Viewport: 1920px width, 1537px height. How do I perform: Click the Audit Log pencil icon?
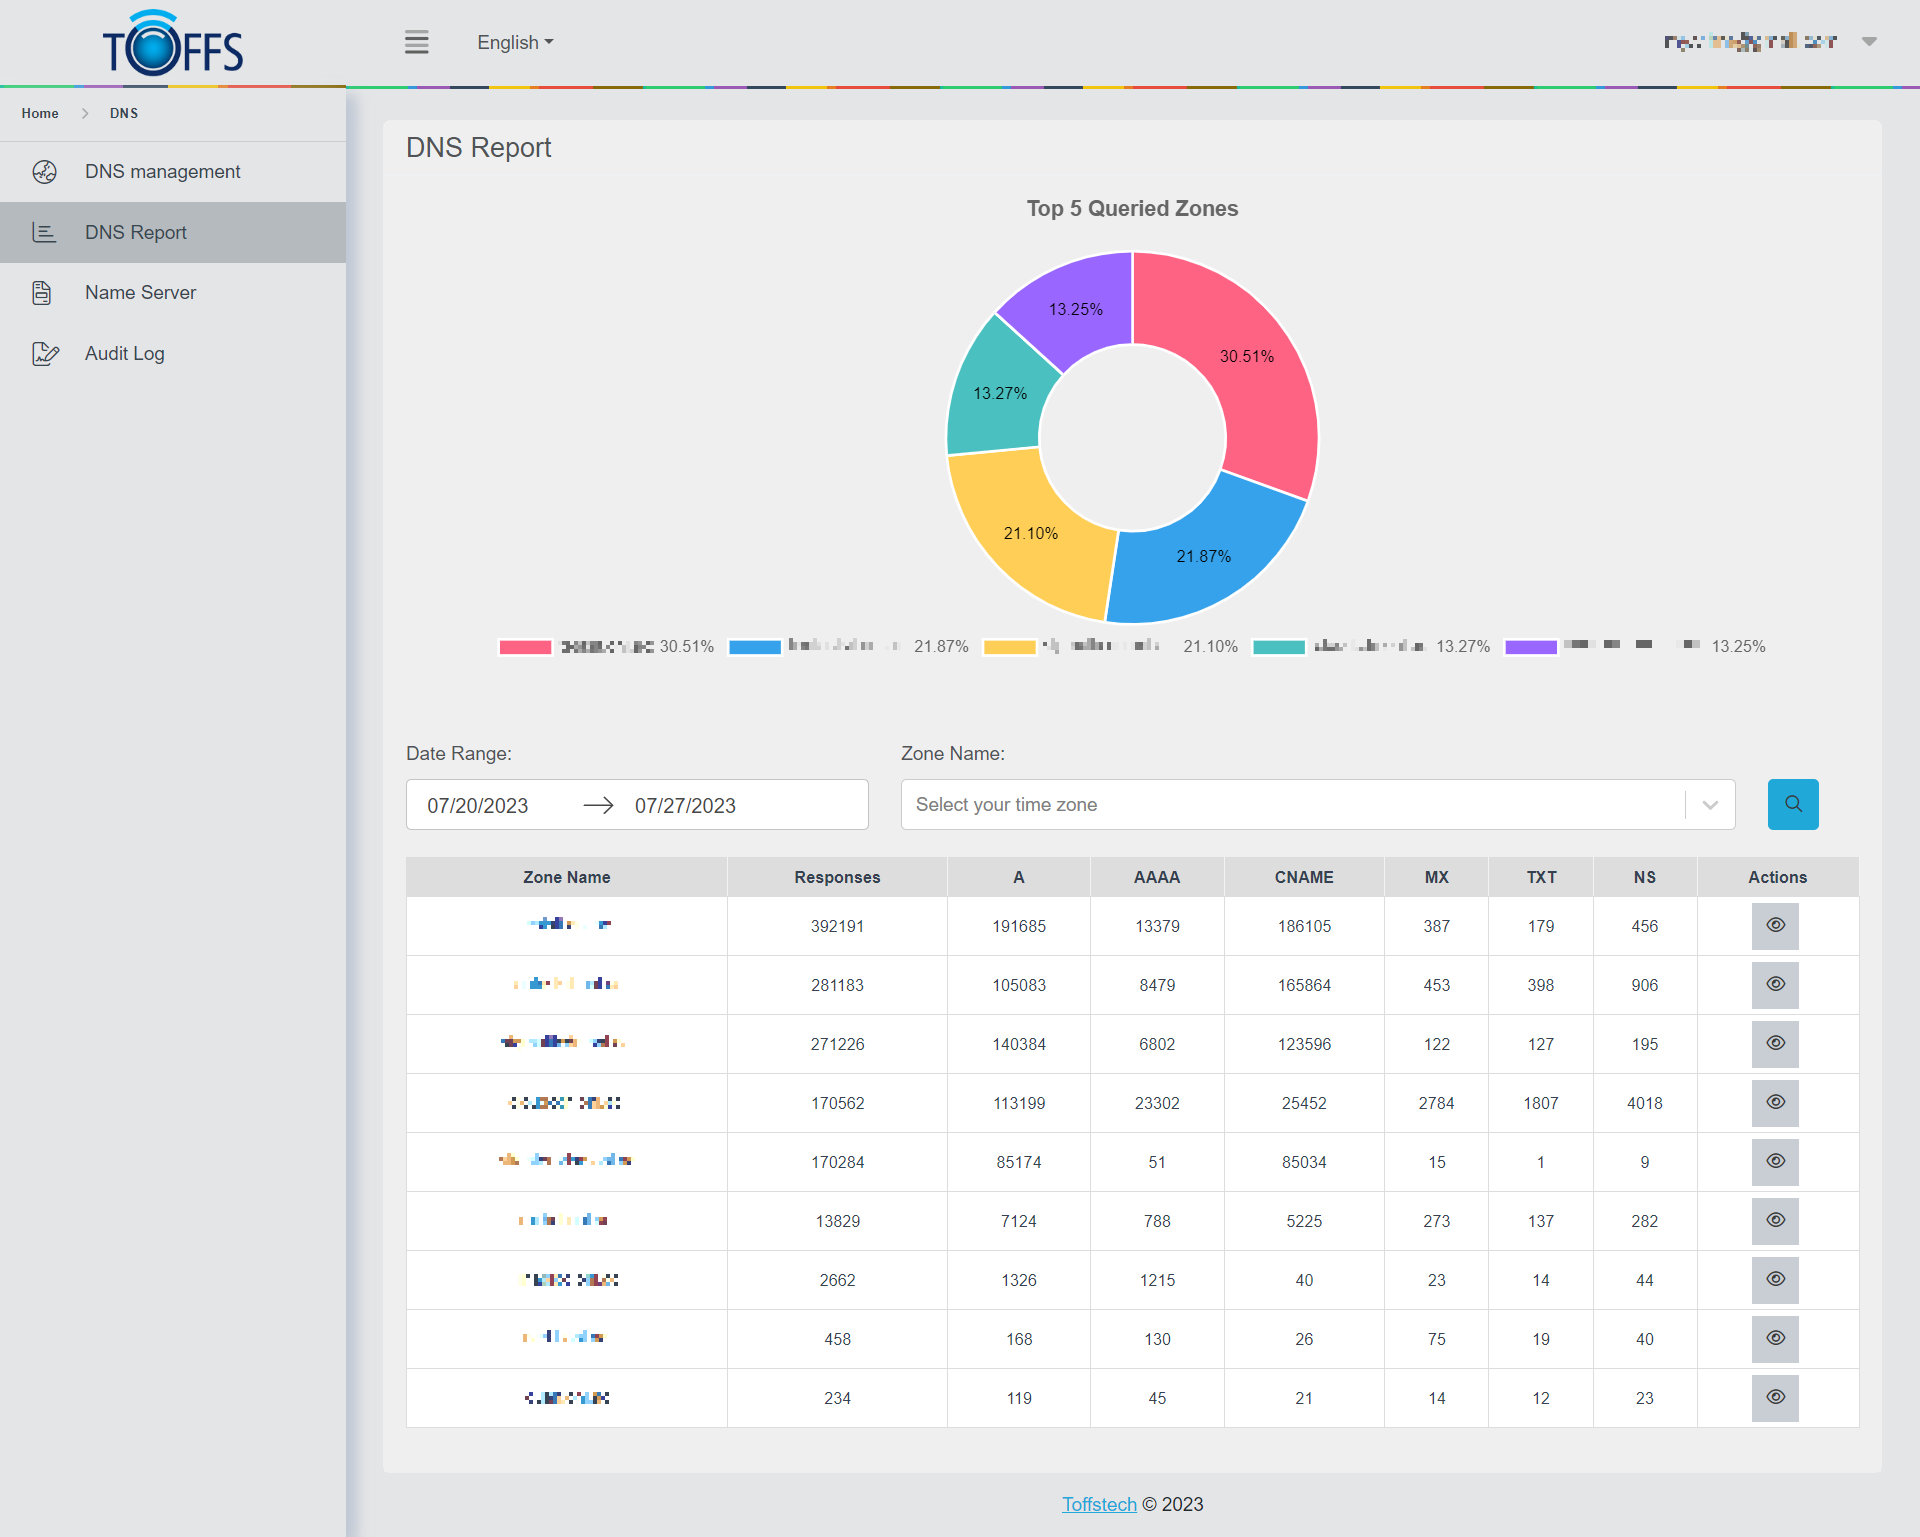[x=45, y=354]
